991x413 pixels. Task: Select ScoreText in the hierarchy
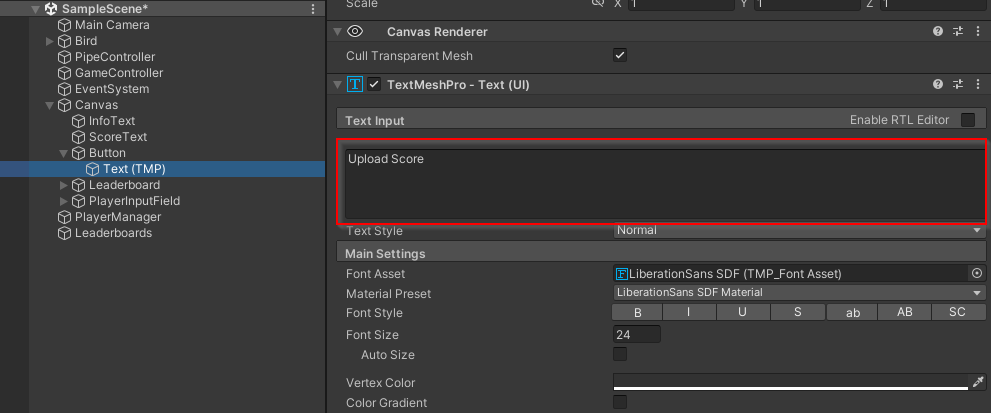[x=117, y=137]
